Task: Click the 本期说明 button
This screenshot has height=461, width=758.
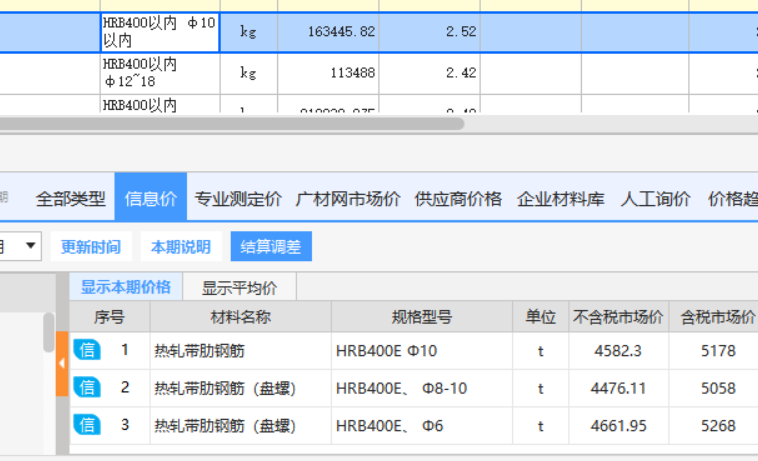Action: tap(181, 246)
